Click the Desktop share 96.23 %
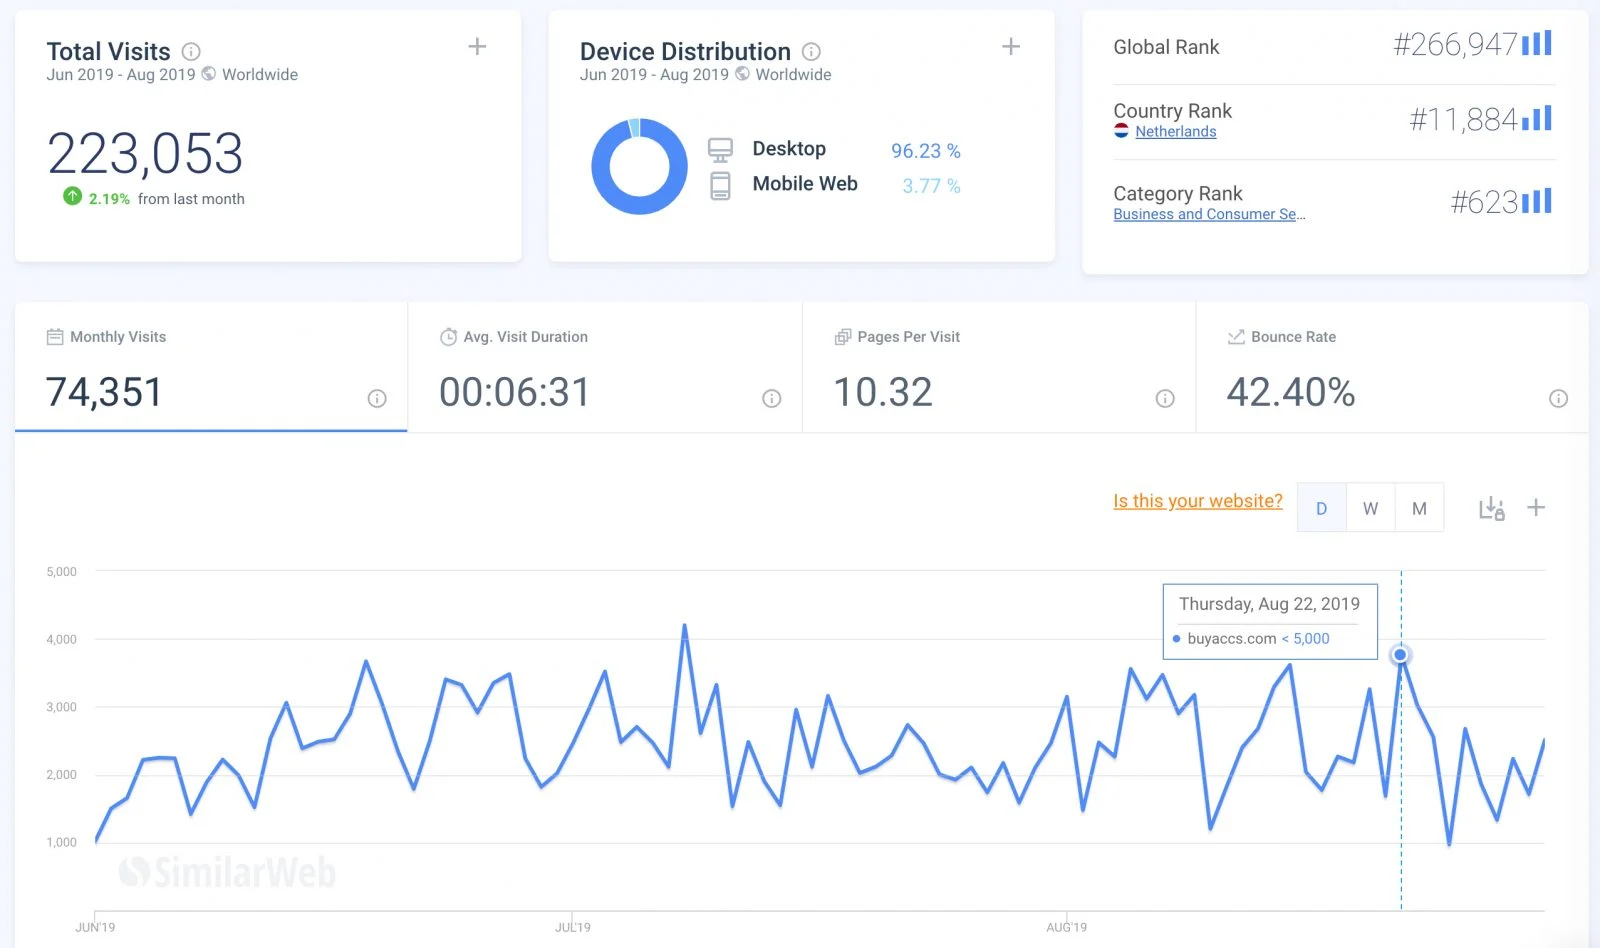This screenshot has height=948, width=1600. 926,151
